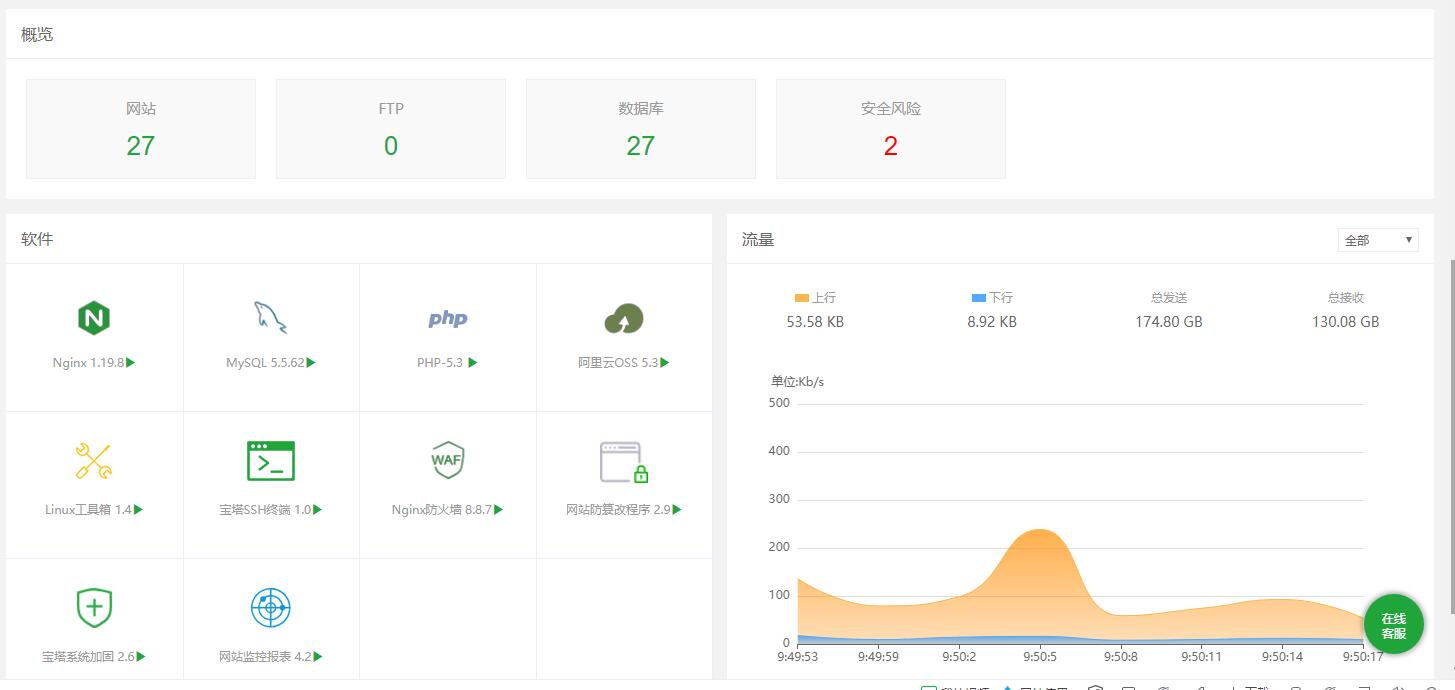The image size is (1455, 690).
Task: Open the MySQL dolphin icon
Action: pos(270,318)
